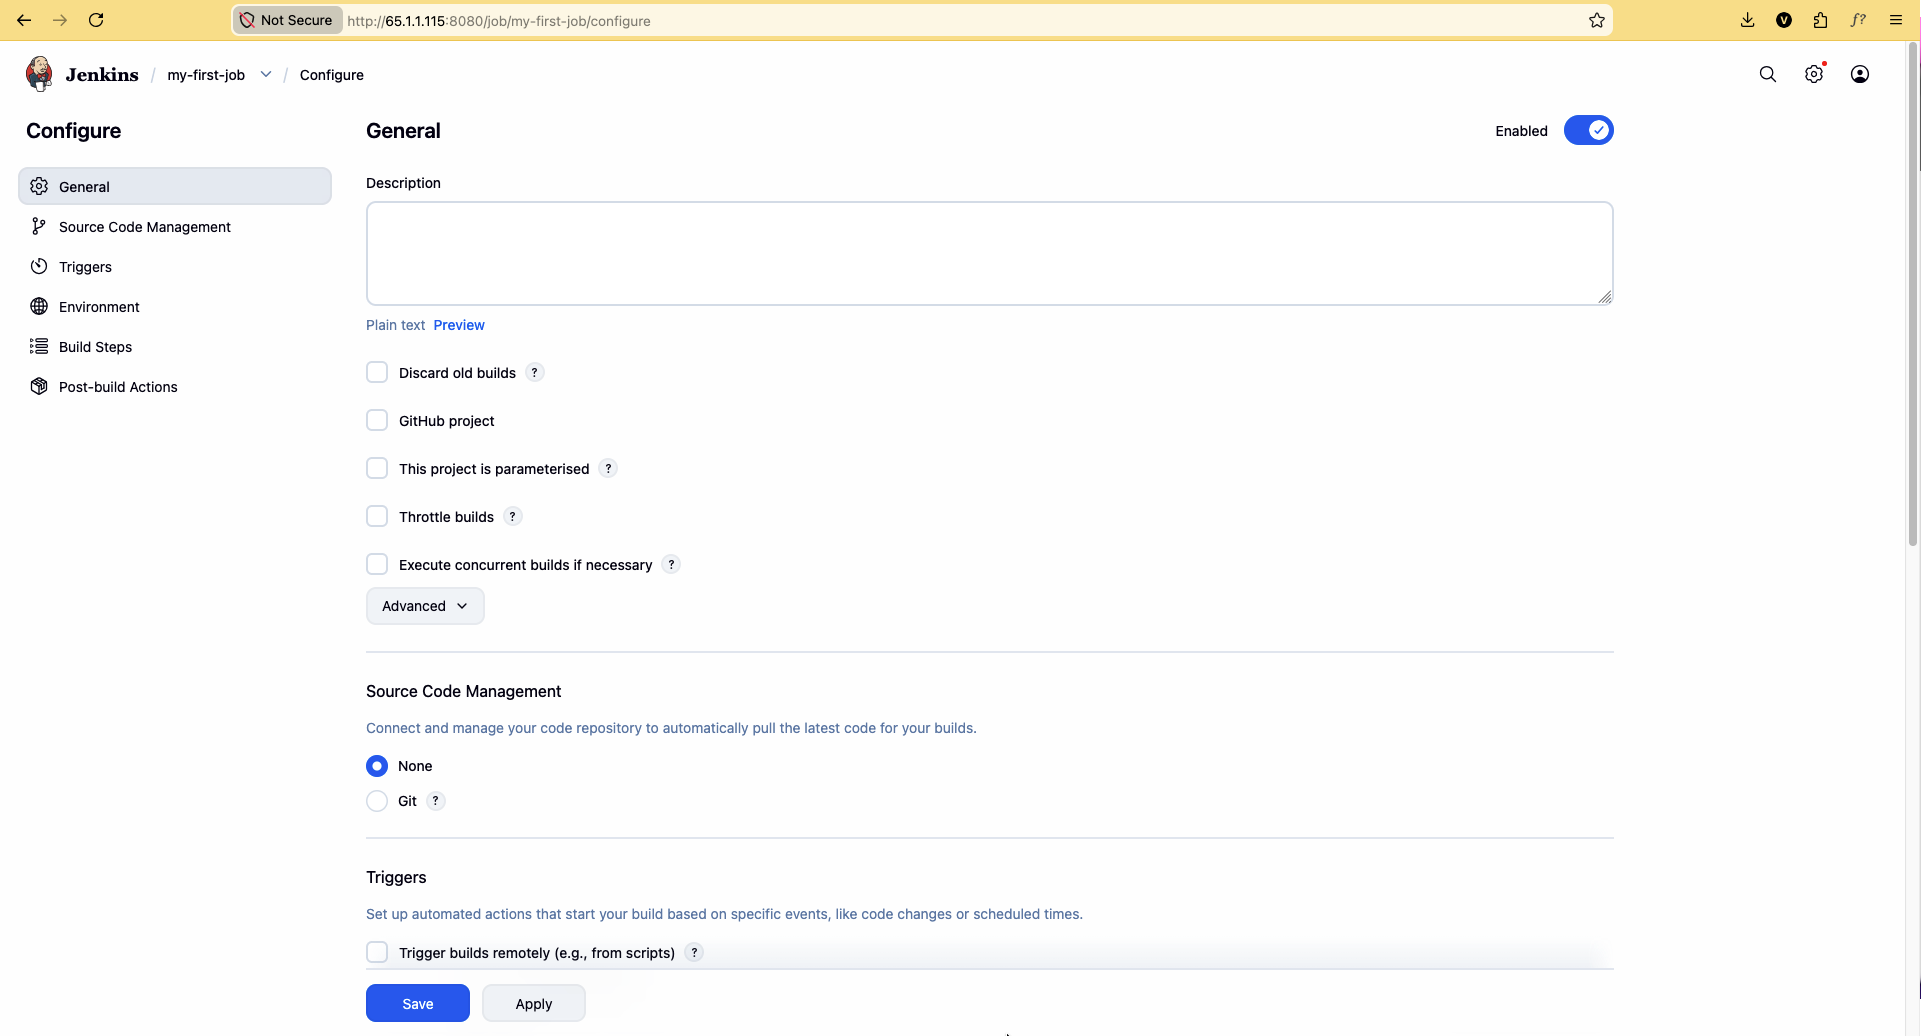Open Jenkins search magnifier icon

click(x=1768, y=74)
